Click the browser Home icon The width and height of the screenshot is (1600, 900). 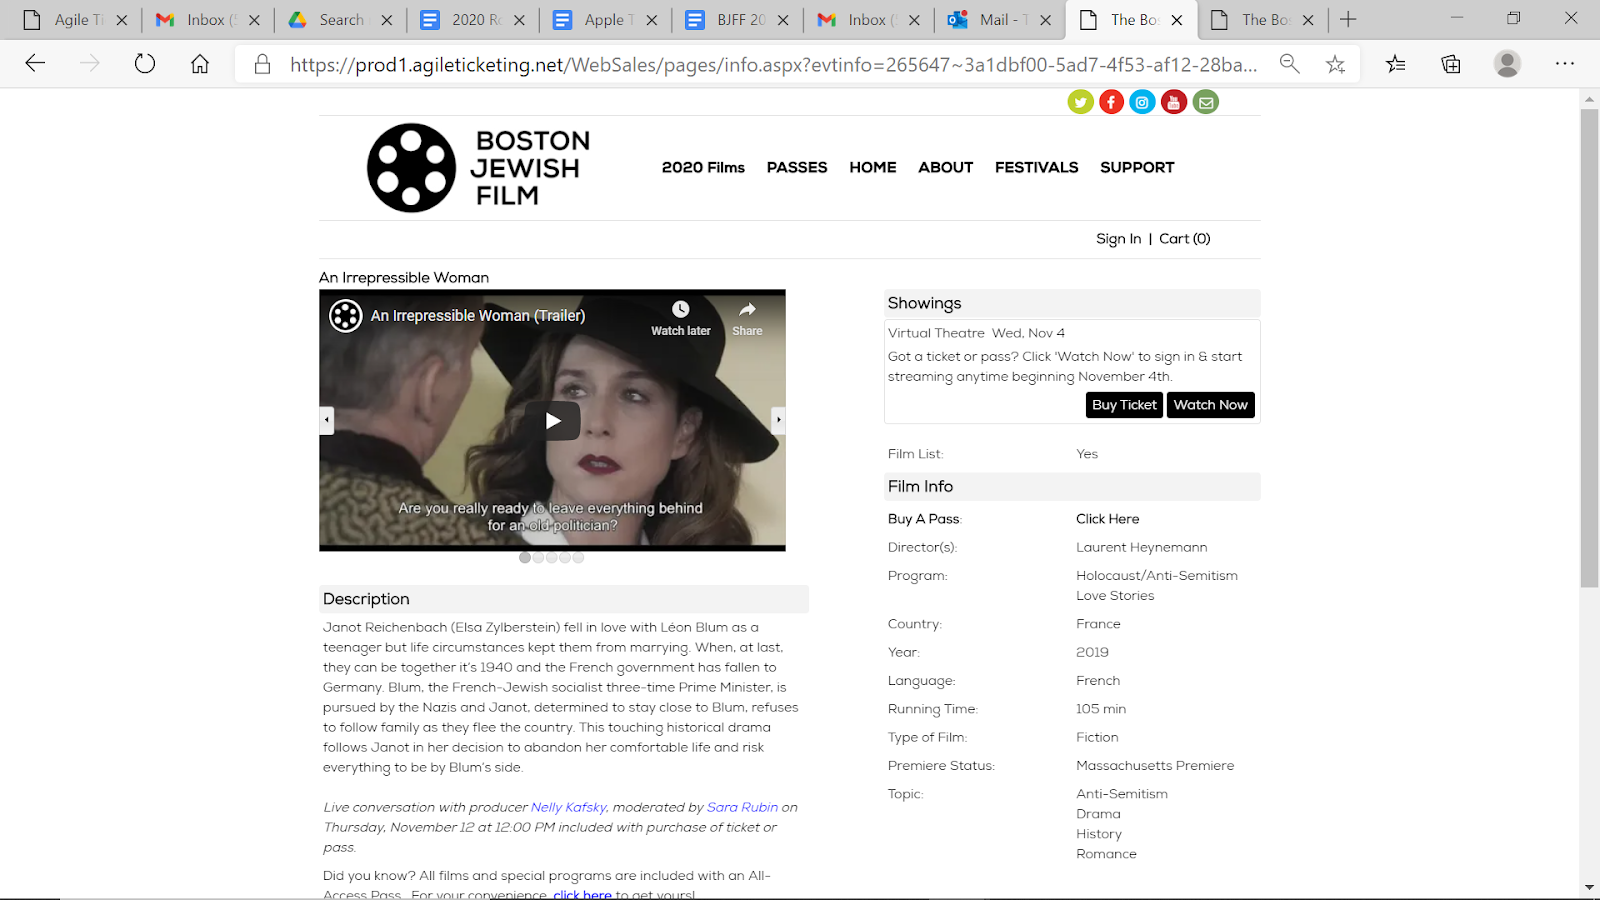pyautogui.click(x=200, y=64)
